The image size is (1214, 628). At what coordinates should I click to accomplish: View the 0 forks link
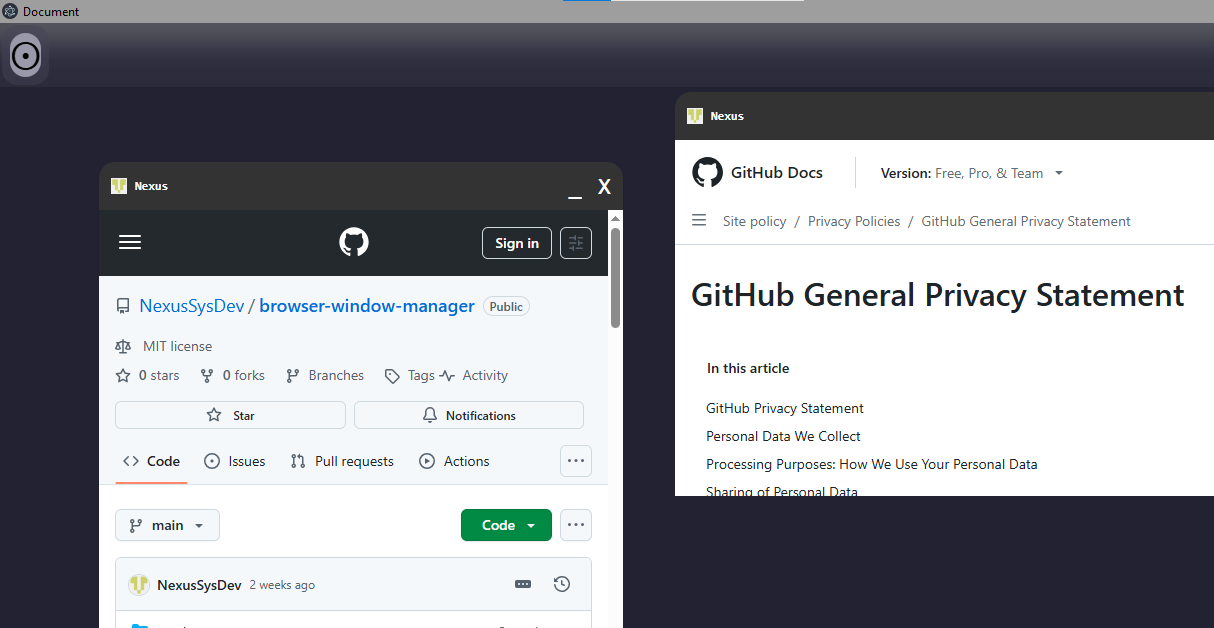click(x=233, y=375)
